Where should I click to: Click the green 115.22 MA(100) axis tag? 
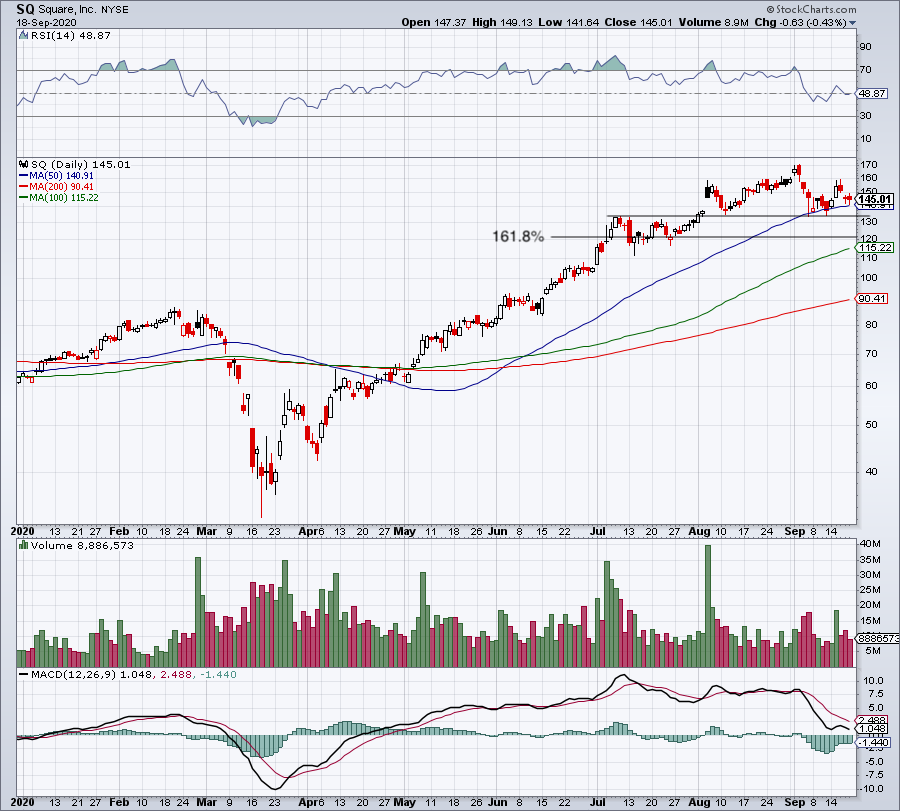[x=875, y=247]
